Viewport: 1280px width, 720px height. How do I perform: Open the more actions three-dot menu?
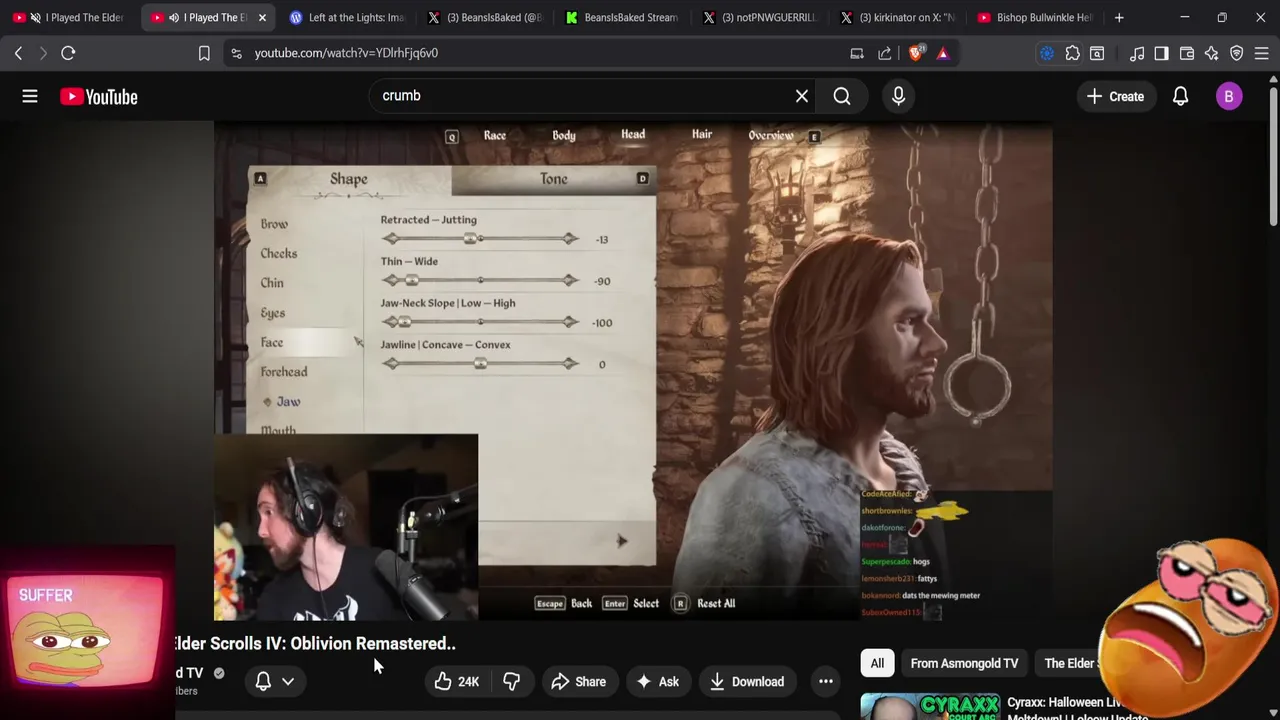click(x=826, y=682)
